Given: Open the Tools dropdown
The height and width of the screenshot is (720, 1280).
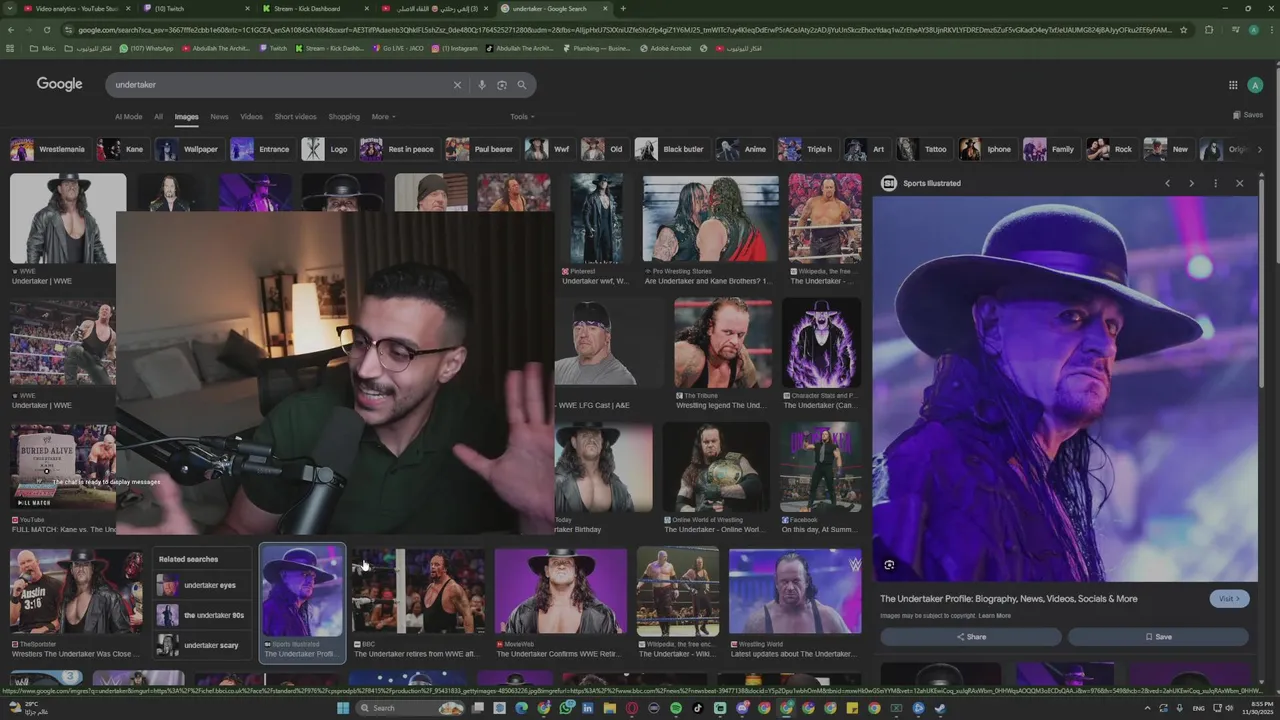Looking at the screenshot, I should [x=522, y=117].
